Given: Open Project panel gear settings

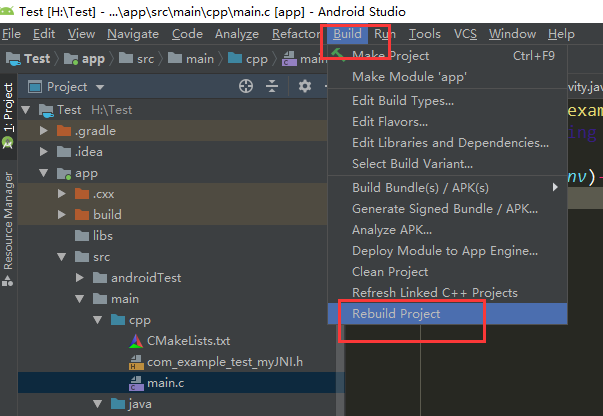Looking at the screenshot, I should click(305, 86).
